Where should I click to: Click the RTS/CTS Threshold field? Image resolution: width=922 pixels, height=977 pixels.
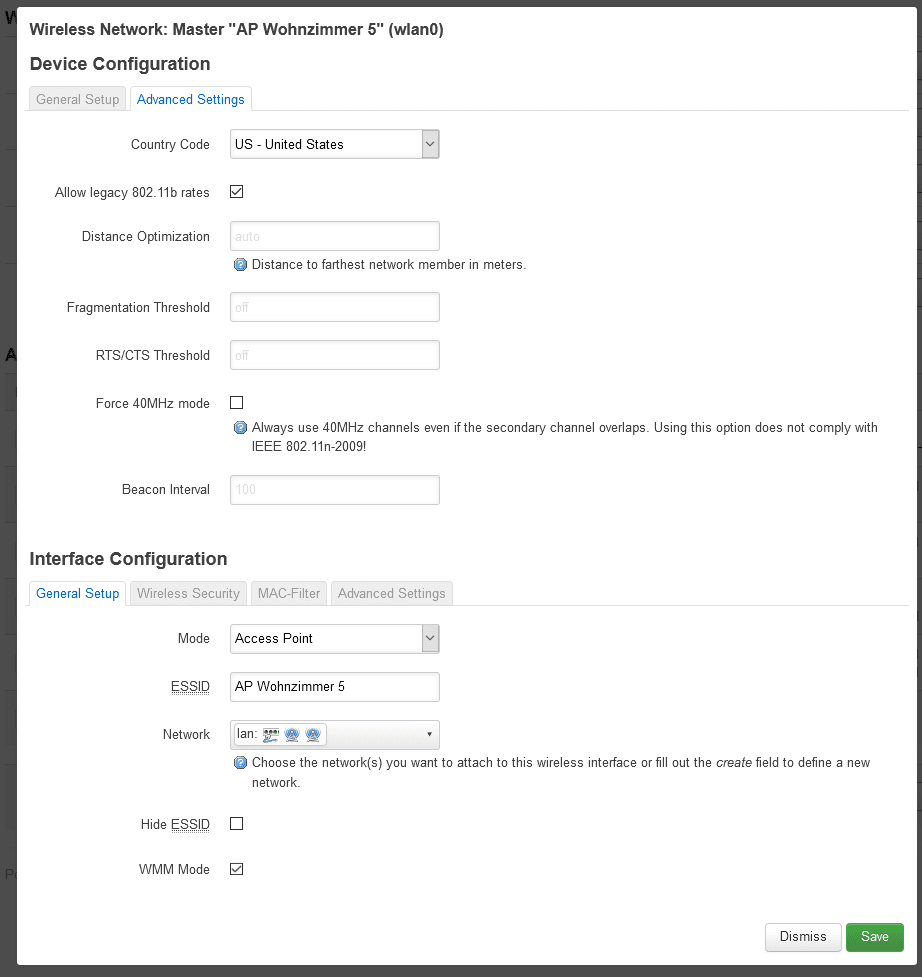pyautogui.click(x=334, y=355)
